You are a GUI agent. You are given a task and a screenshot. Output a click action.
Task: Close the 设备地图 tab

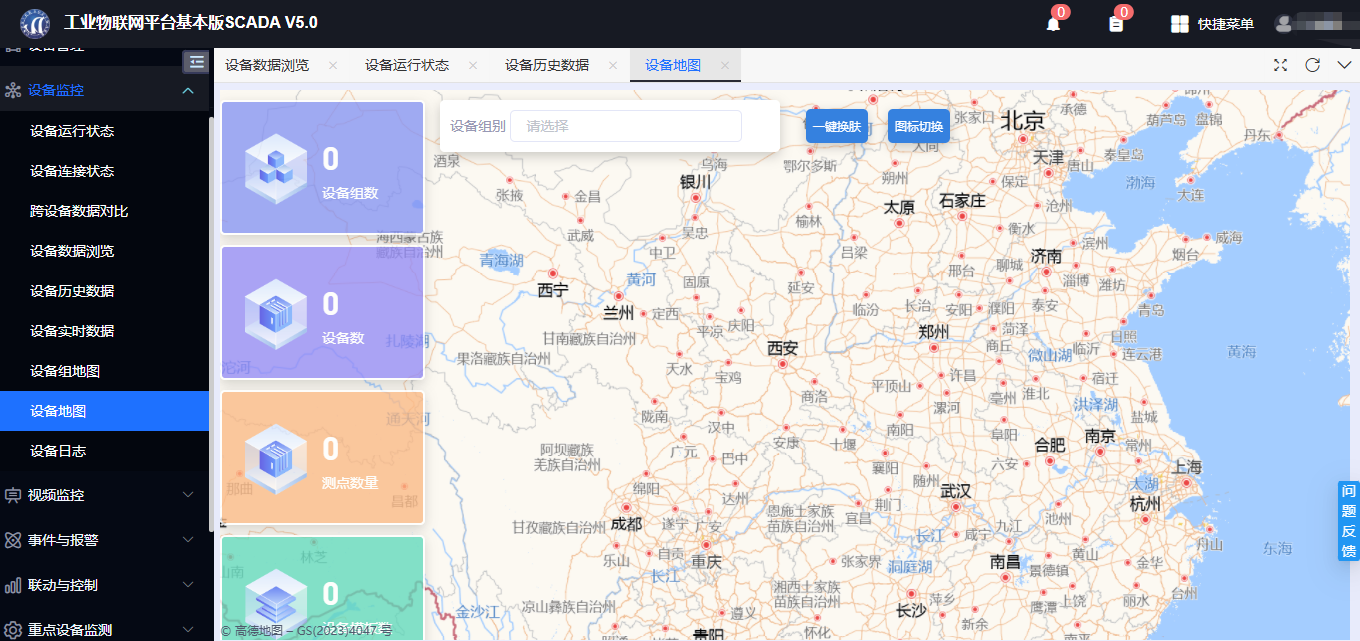(725, 66)
